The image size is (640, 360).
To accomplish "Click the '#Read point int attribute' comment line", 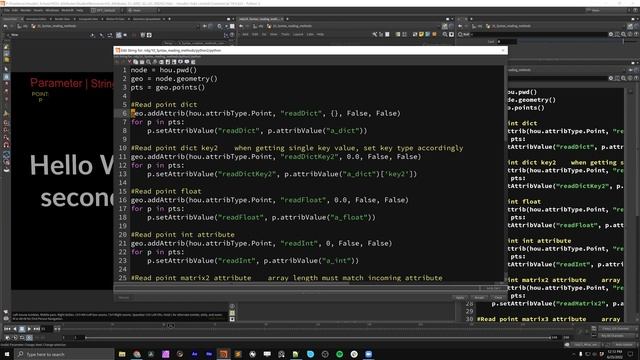I will [183, 235].
